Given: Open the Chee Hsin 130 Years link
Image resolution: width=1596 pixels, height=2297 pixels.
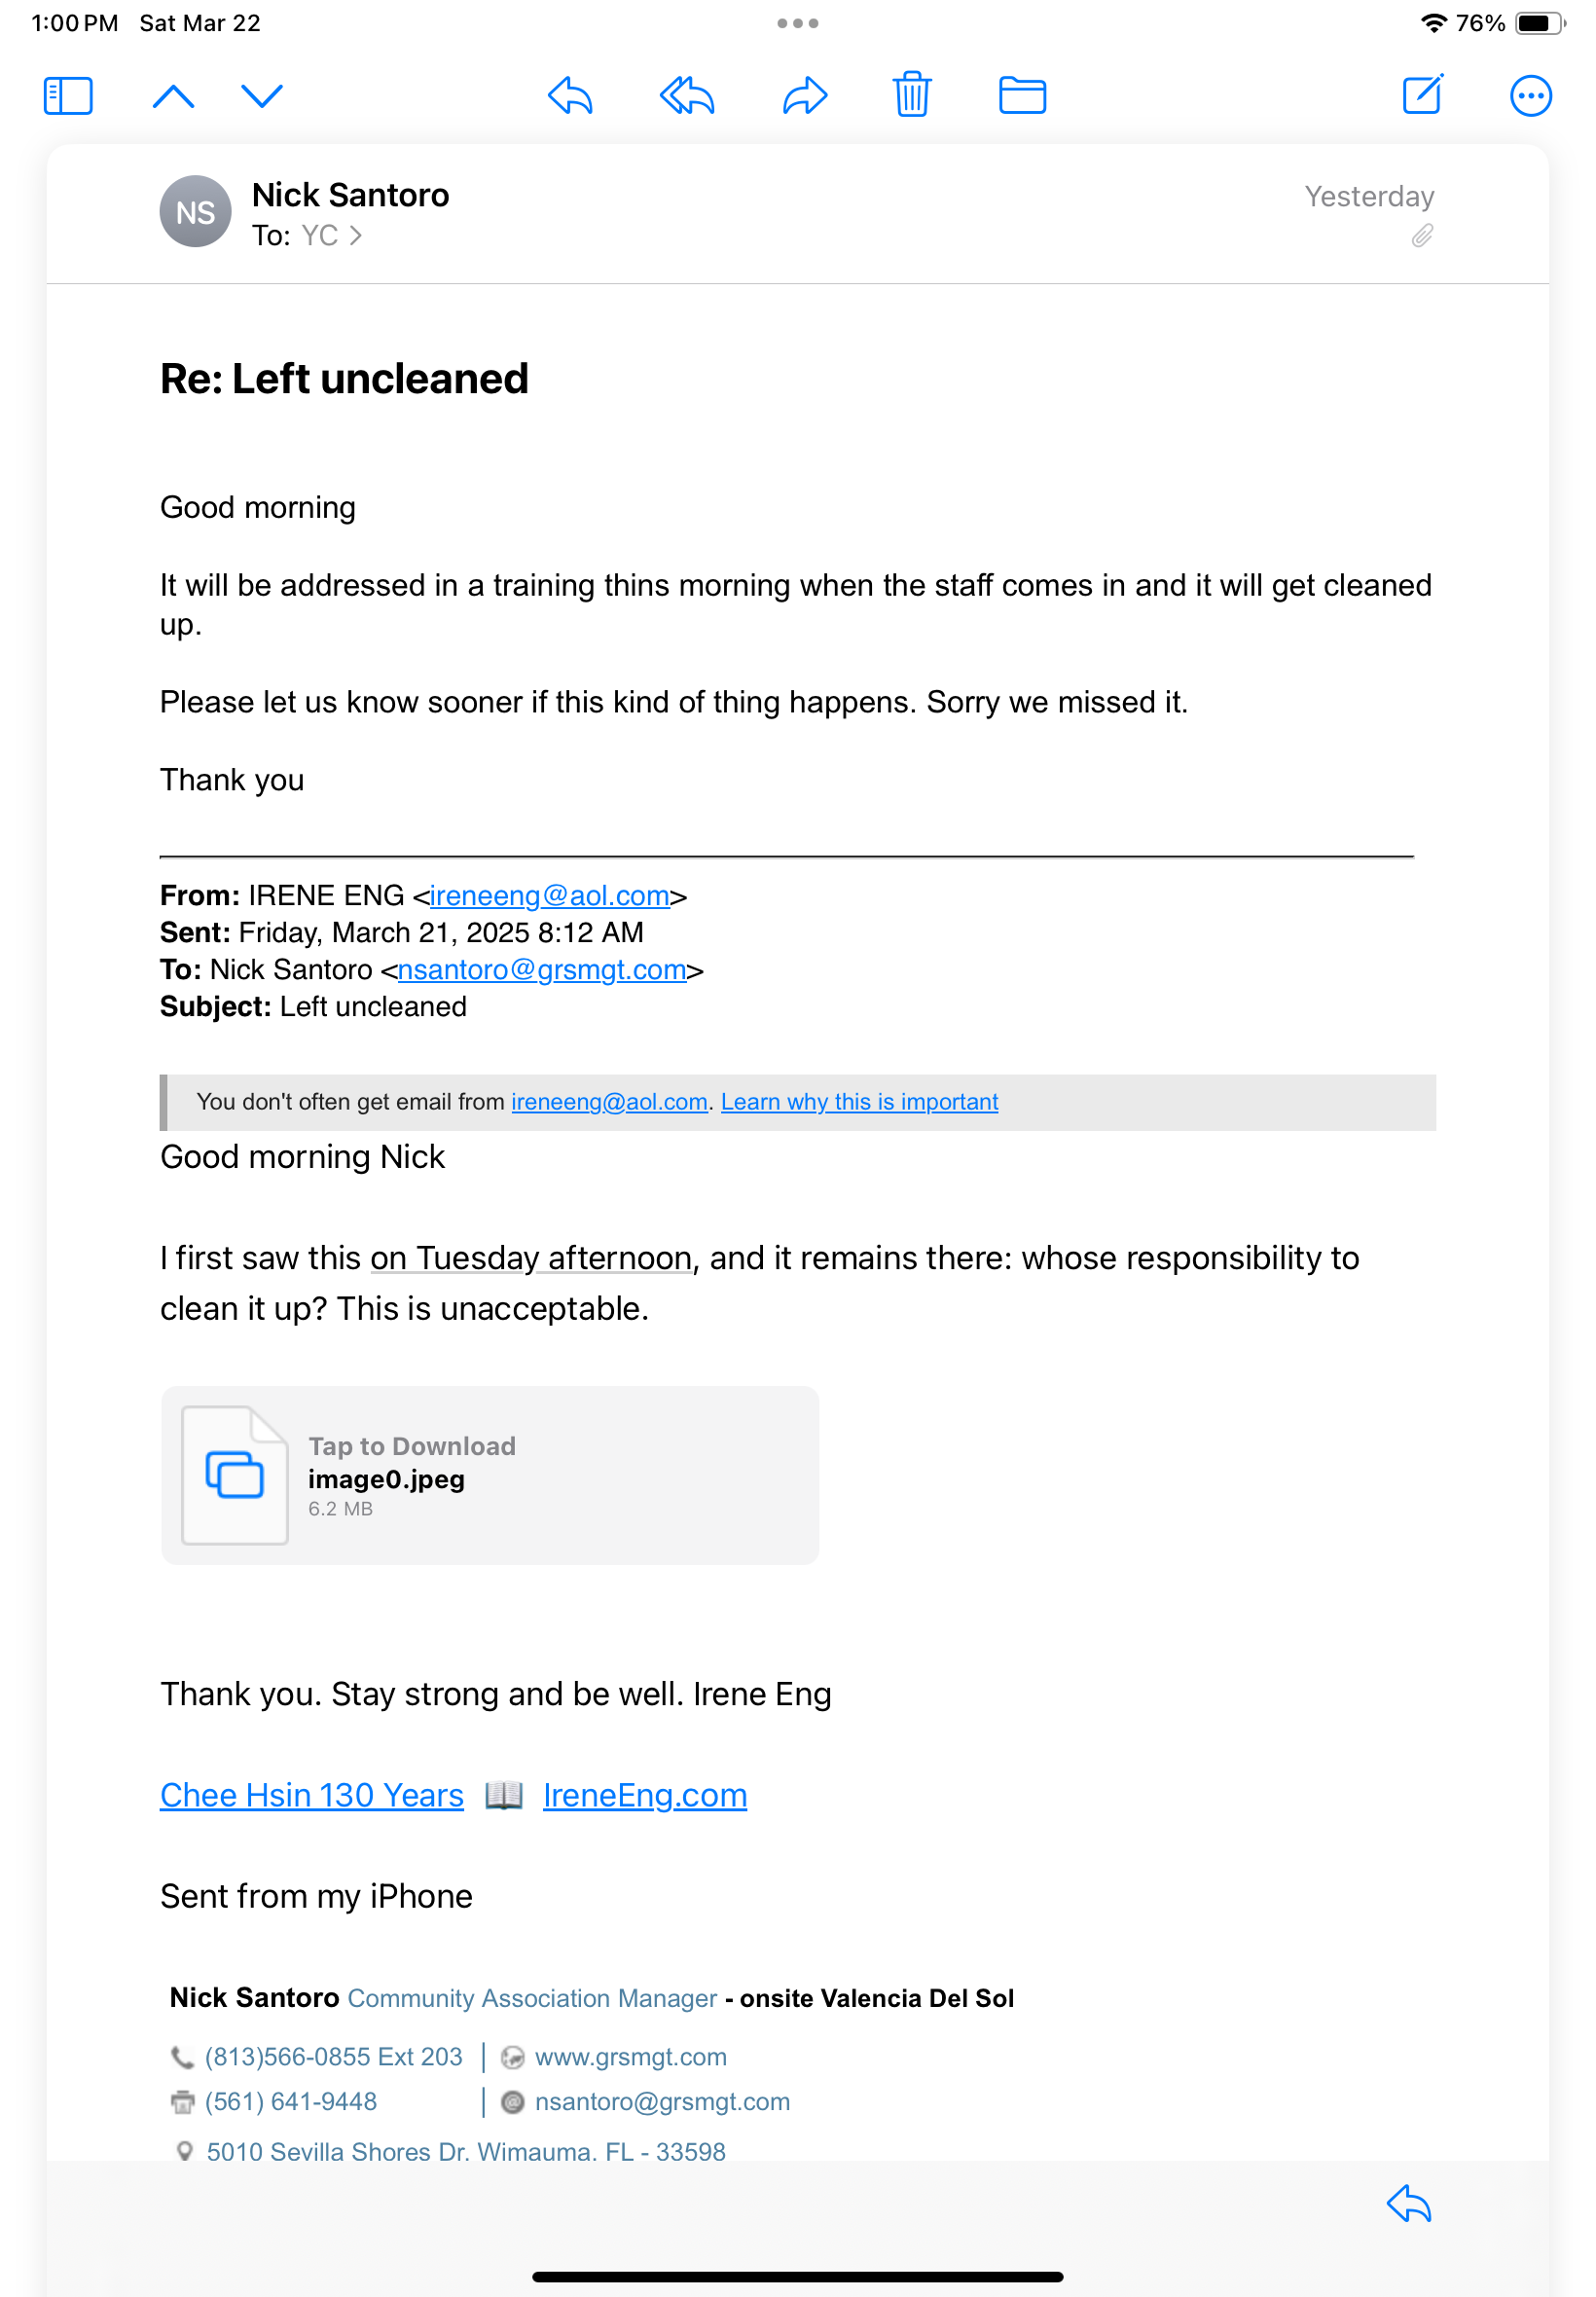Looking at the screenshot, I should [x=311, y=1795].
